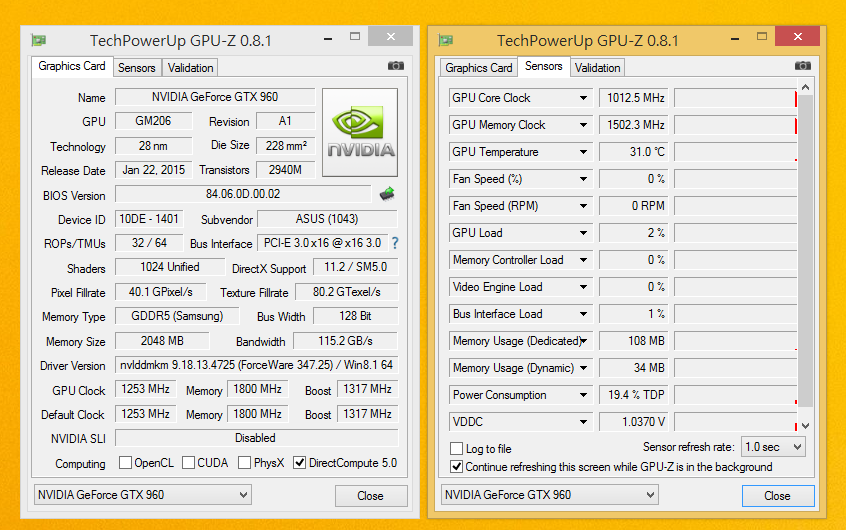The image size is (846, 530).
Task: Open the Validation tab in right window
Action: coord(597,68)
